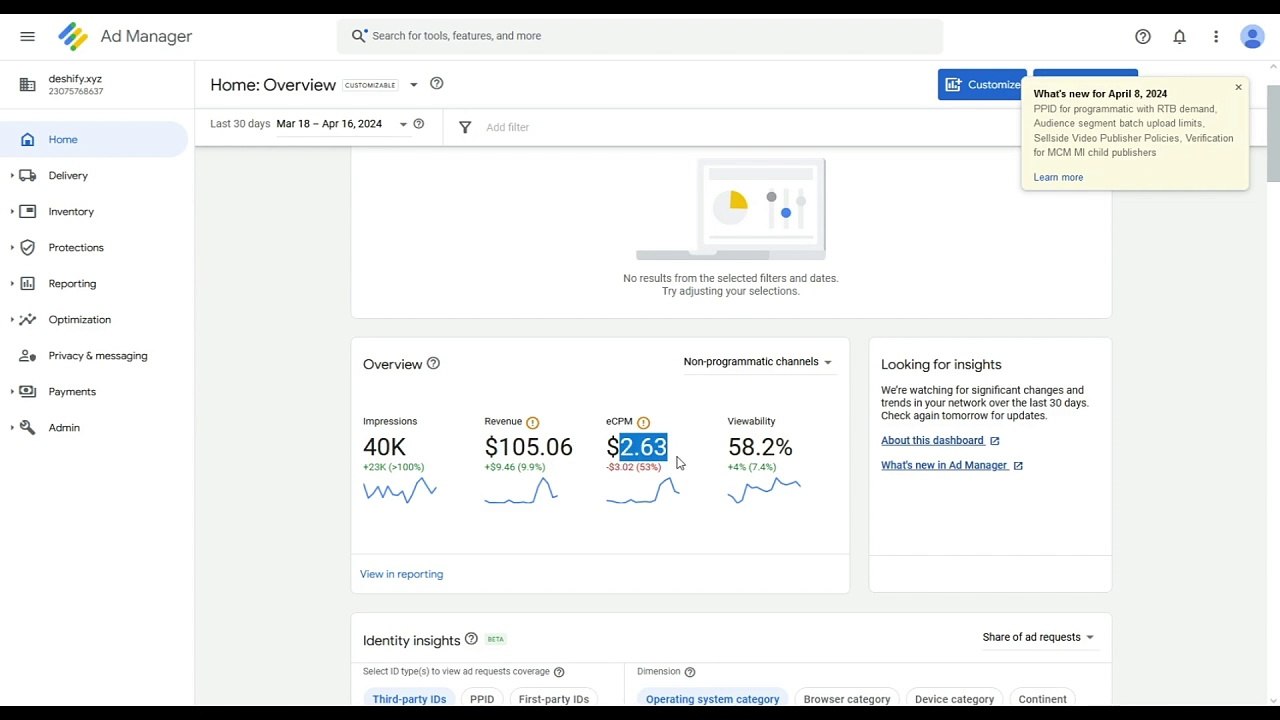Select the Device category dimension chip
This screenshot has width=1280, height=720.
(x=955, y=699)
